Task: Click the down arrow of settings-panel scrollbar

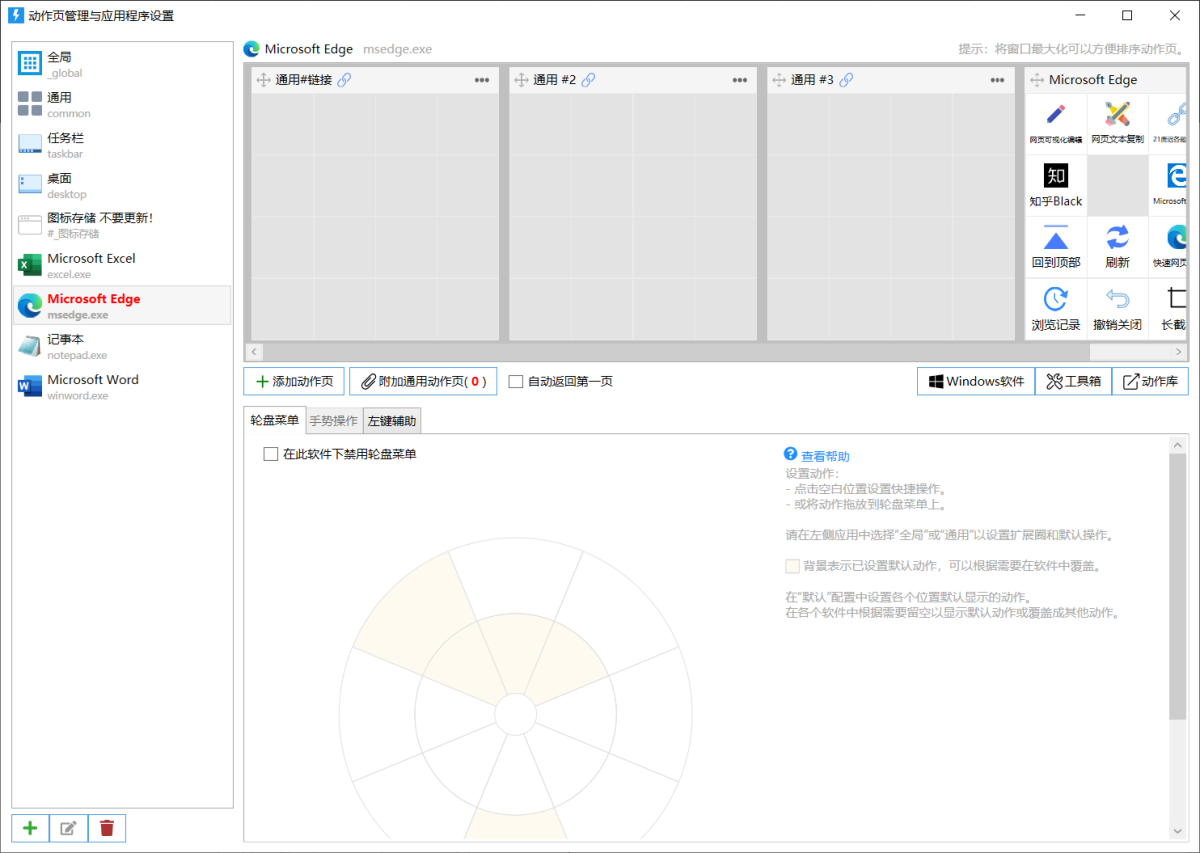Action: point(1179,832)
